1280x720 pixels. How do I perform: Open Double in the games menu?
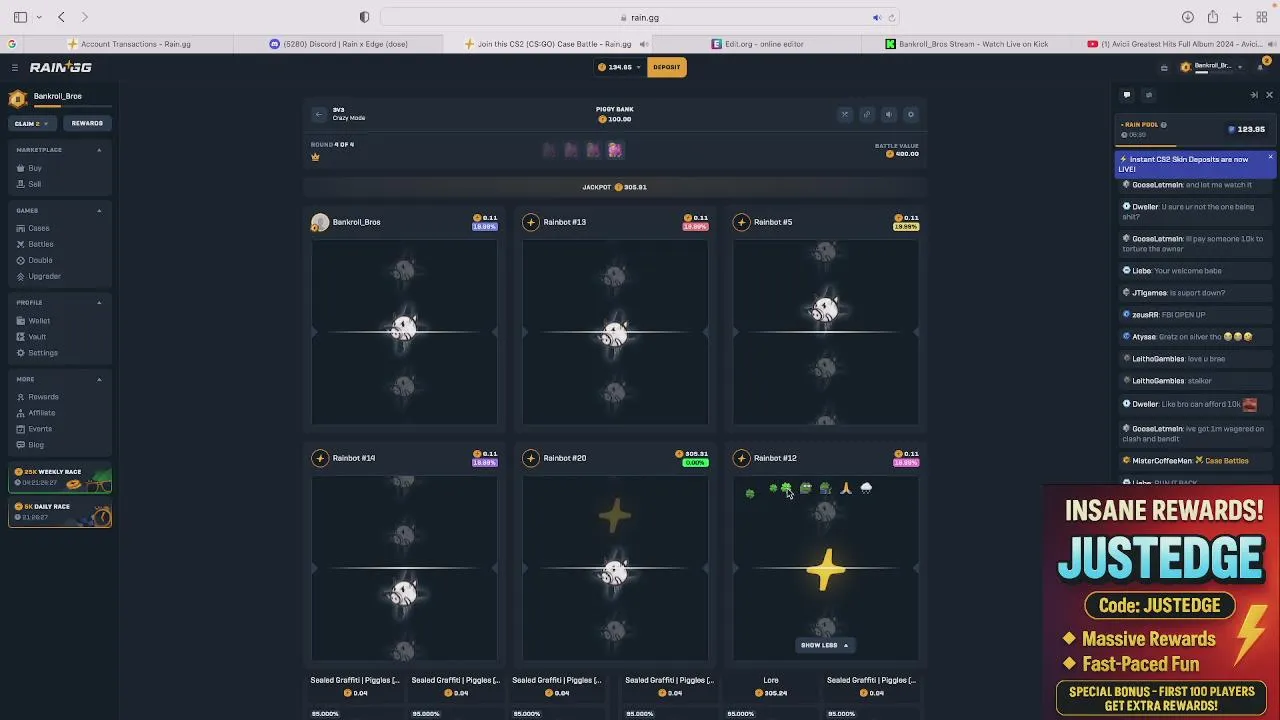(34, 260)
